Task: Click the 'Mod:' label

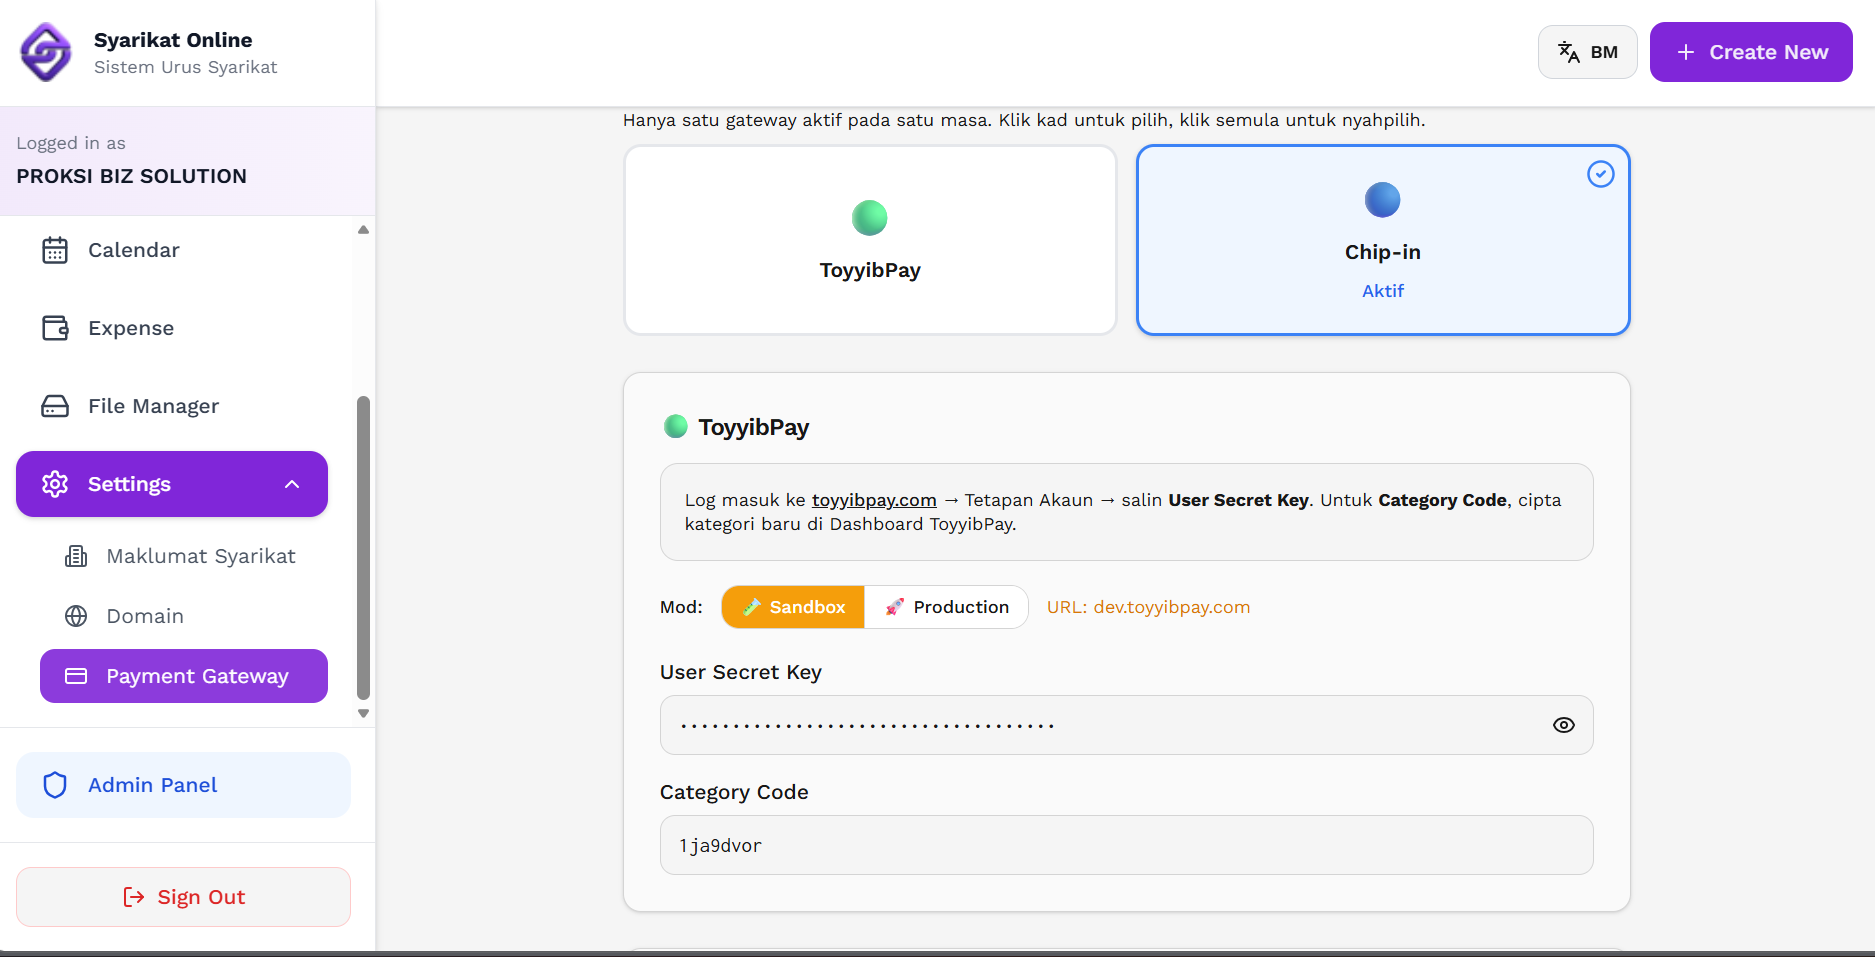Action: [681, 607]
